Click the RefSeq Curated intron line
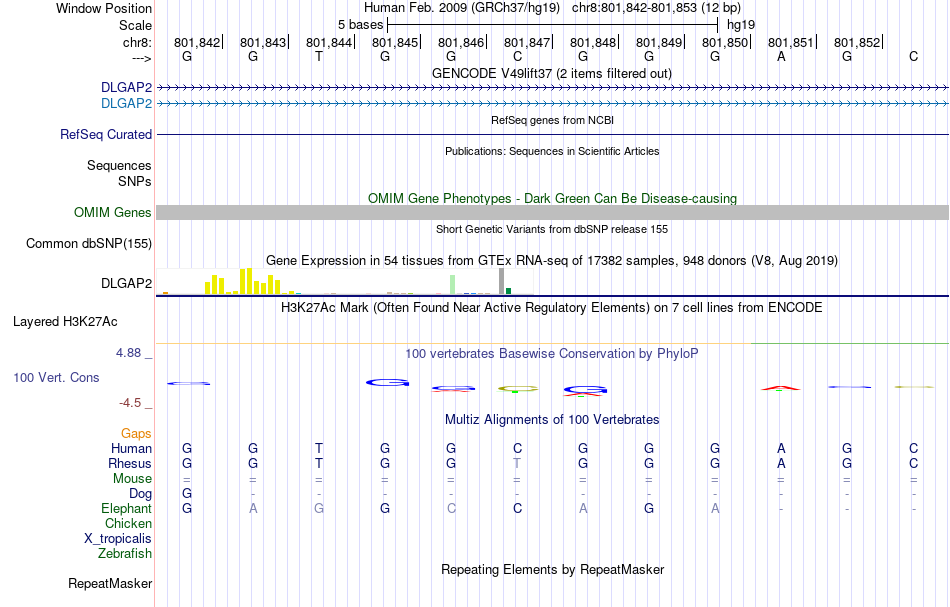The height and width of the screenshot is (607, 950). 552,134
